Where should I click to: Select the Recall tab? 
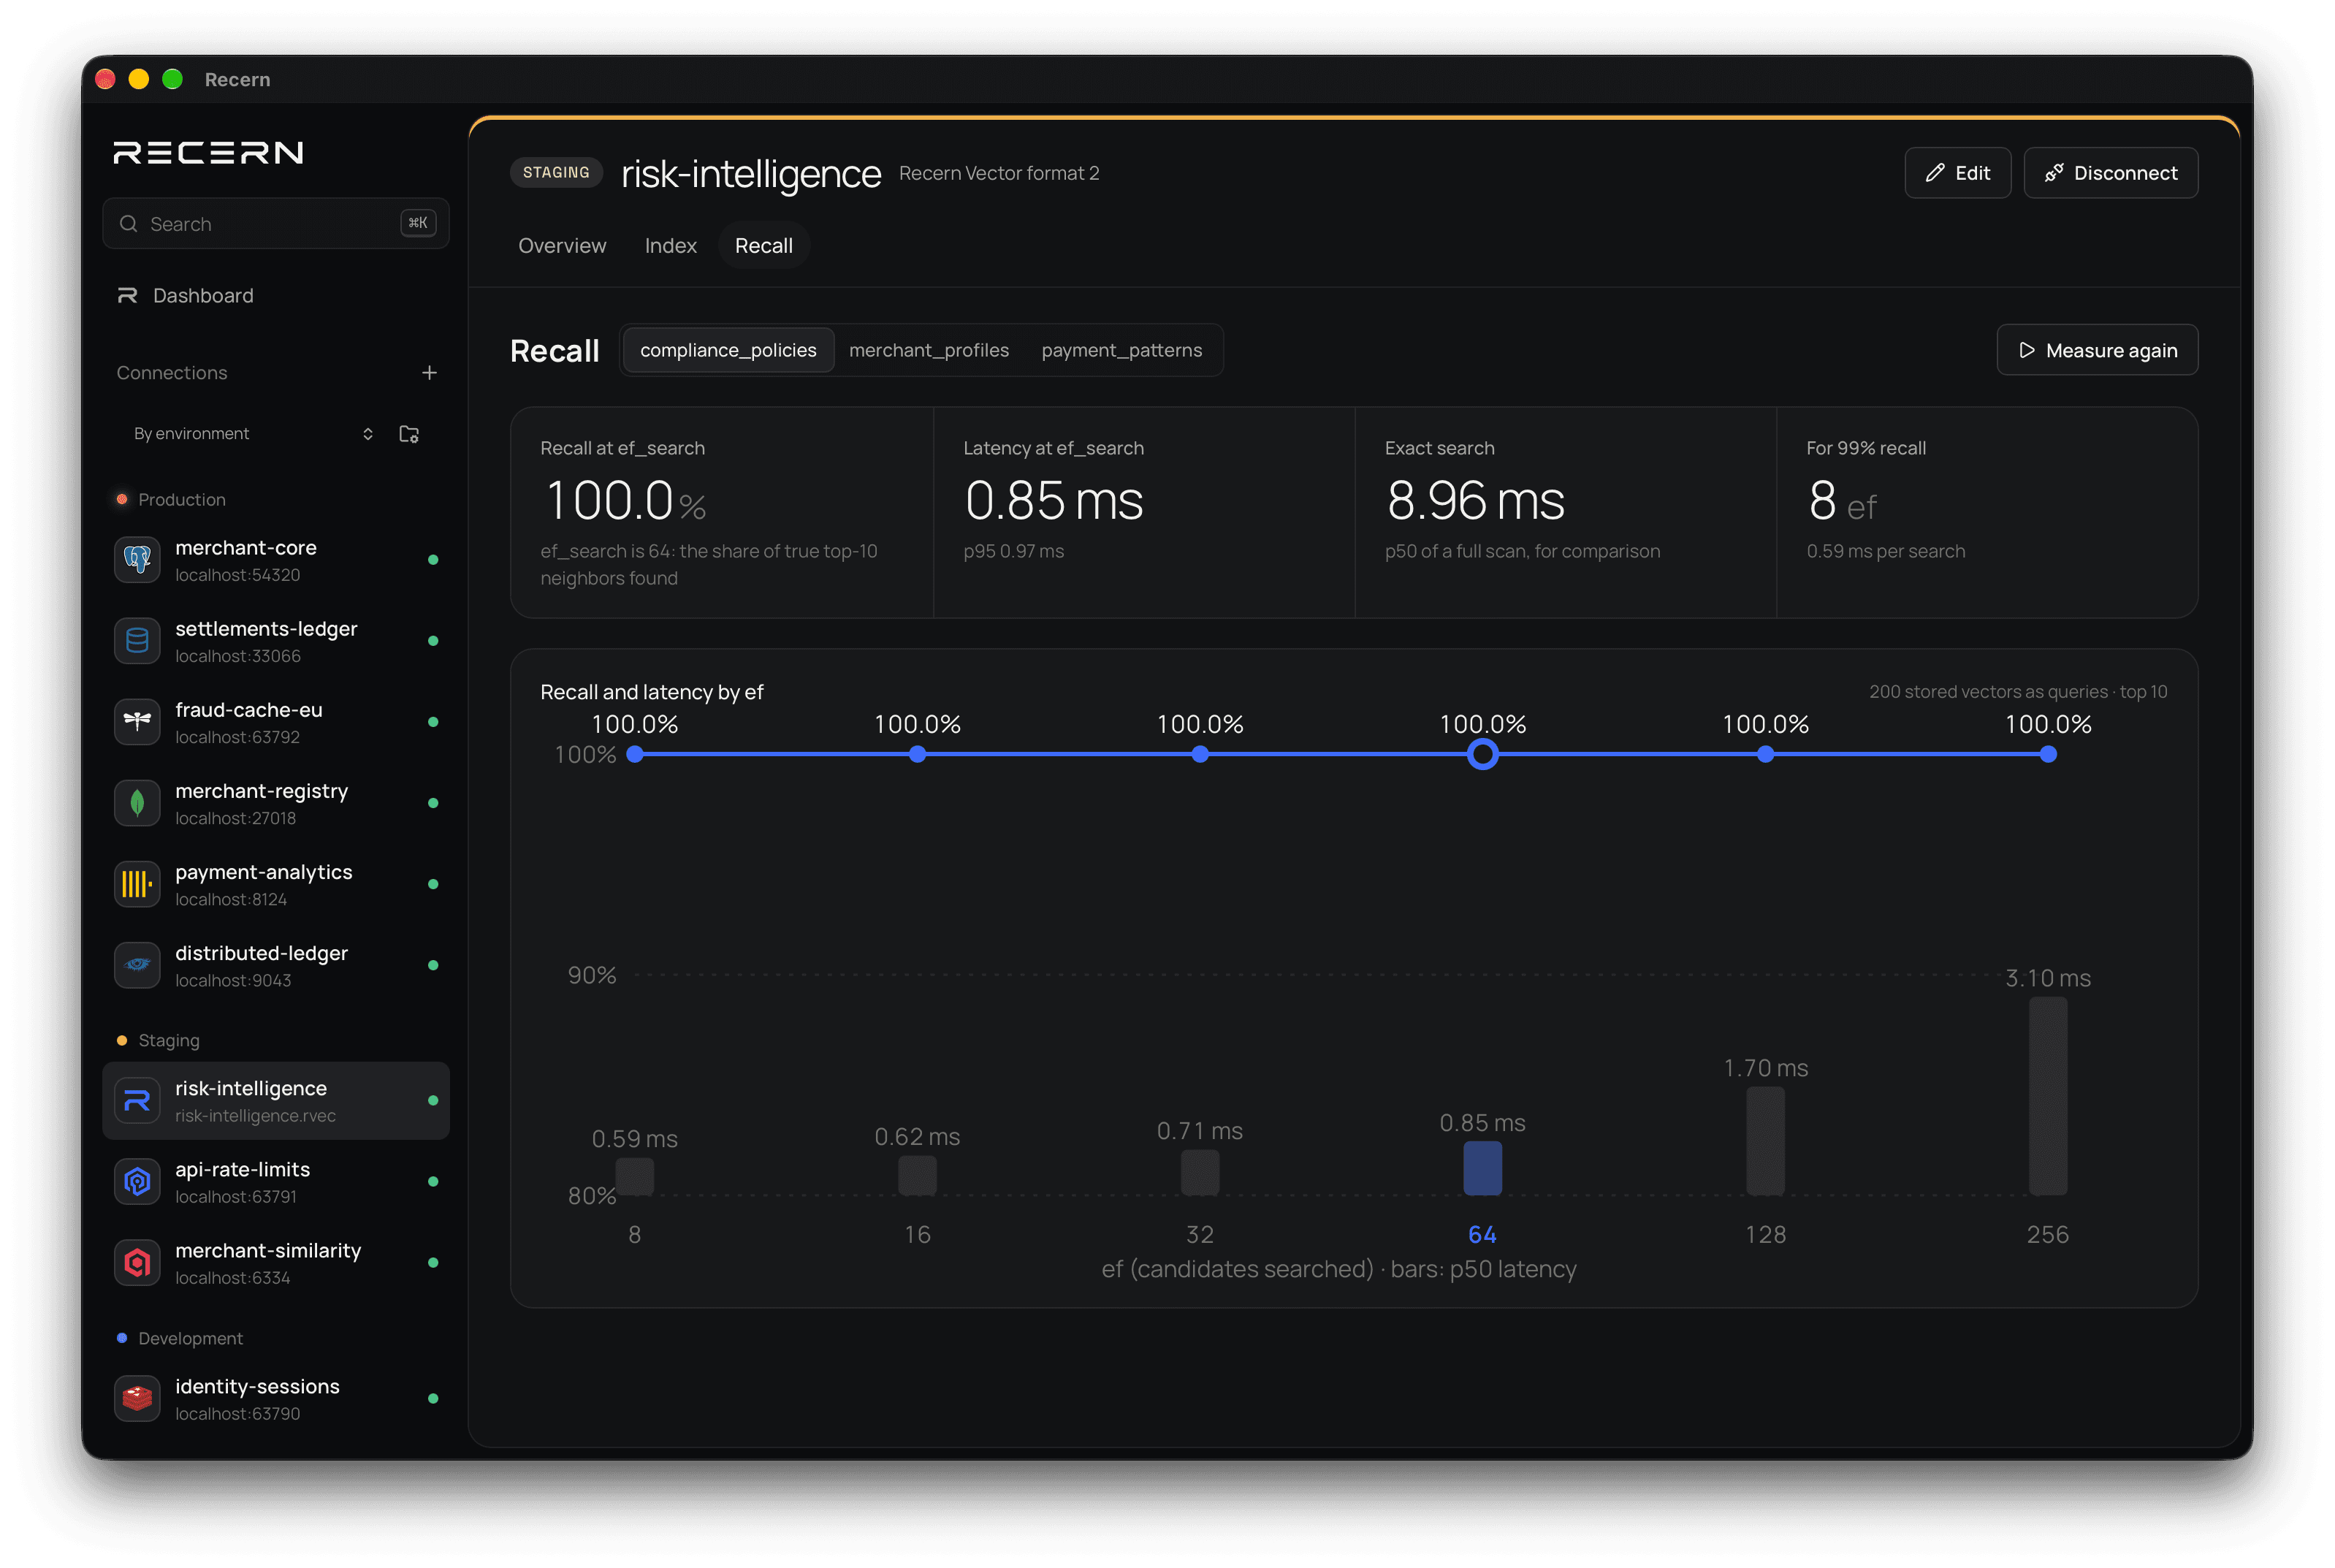[764, 246]
